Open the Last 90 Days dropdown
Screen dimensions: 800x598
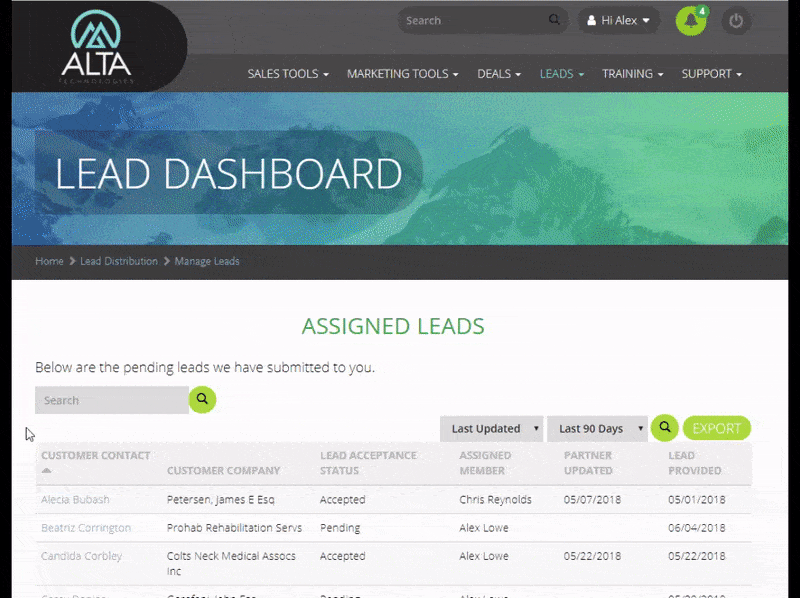point(597,429)
